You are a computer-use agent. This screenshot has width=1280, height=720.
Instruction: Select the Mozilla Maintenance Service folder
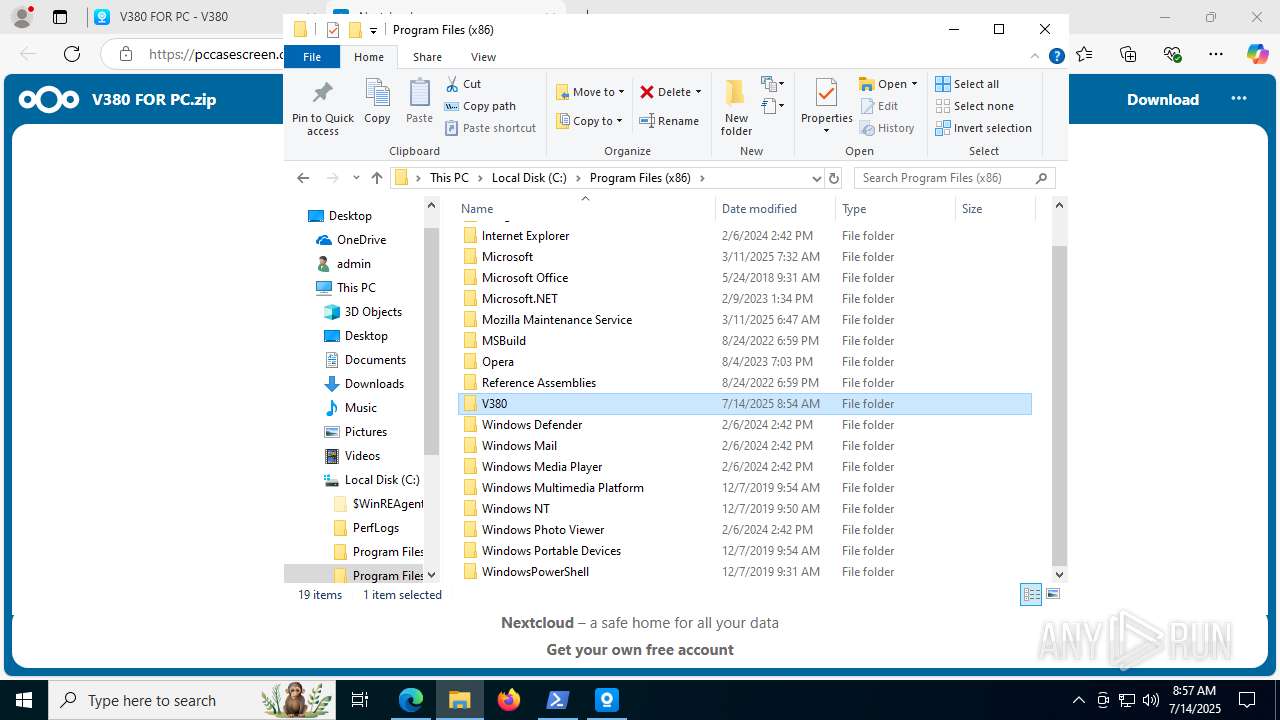(745, 320)
